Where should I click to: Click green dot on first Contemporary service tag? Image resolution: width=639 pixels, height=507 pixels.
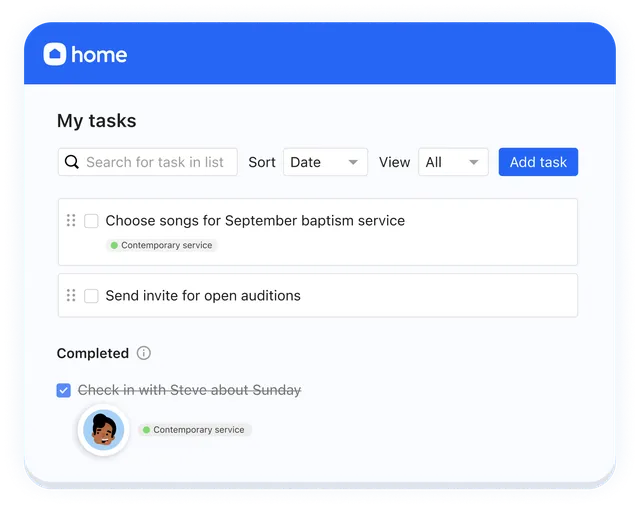pos(114,245)
